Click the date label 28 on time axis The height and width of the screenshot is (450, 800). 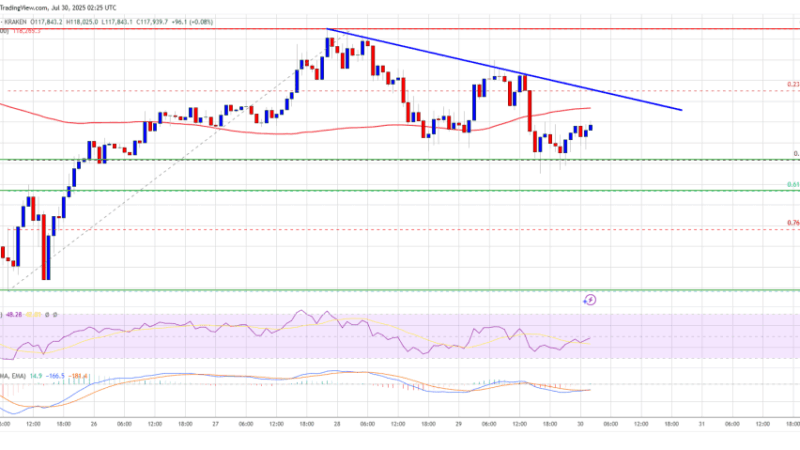[x=337, y=424]
